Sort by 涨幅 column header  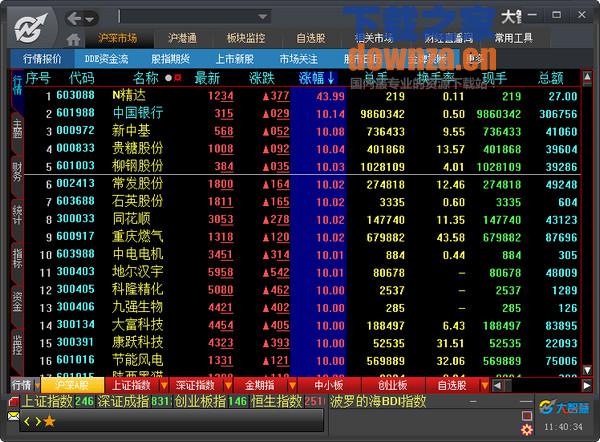click(317, 78)
